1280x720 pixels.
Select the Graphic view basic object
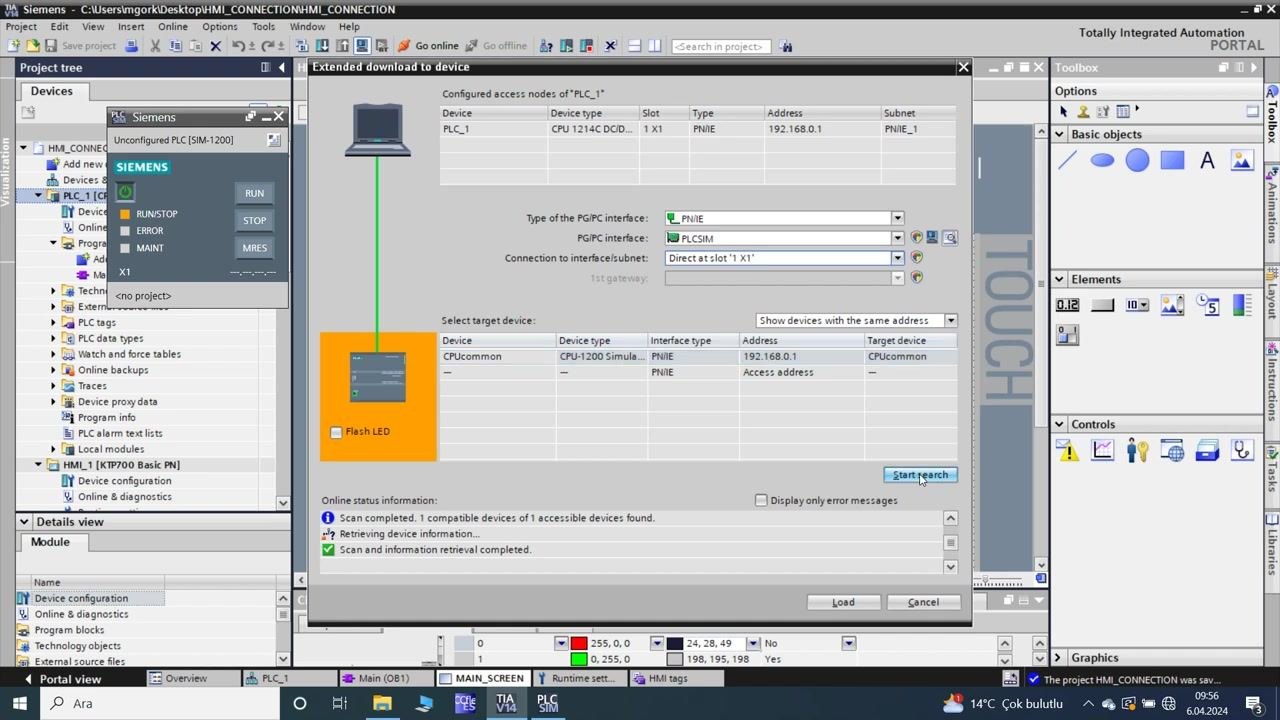[x=1242, y=160]
